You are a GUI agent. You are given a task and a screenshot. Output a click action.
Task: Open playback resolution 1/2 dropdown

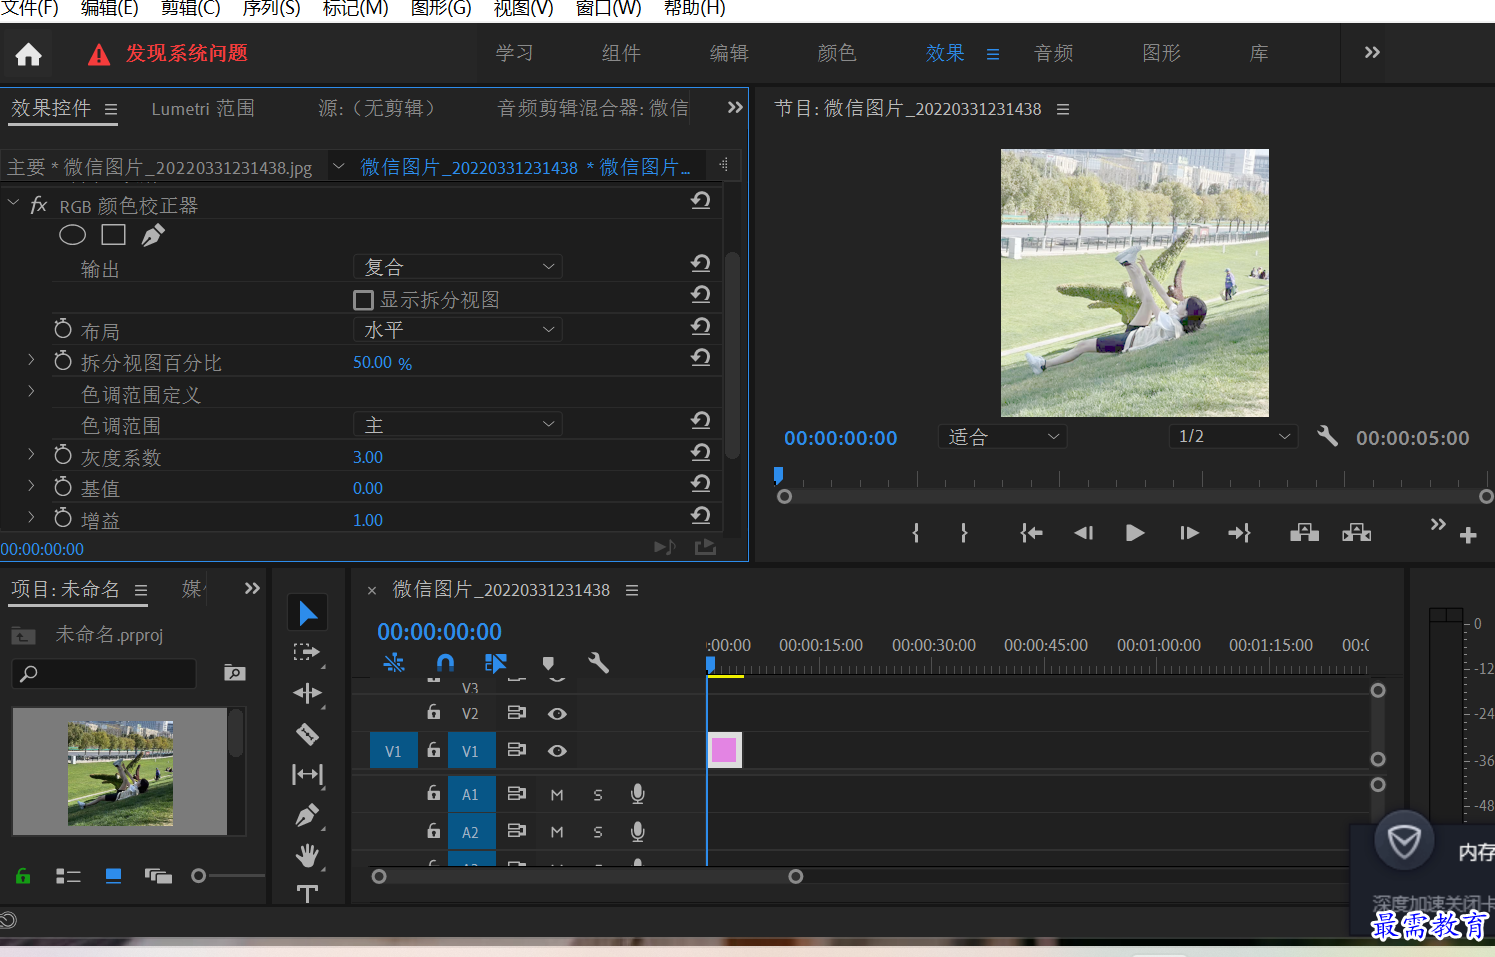(x=1233, y=437)
